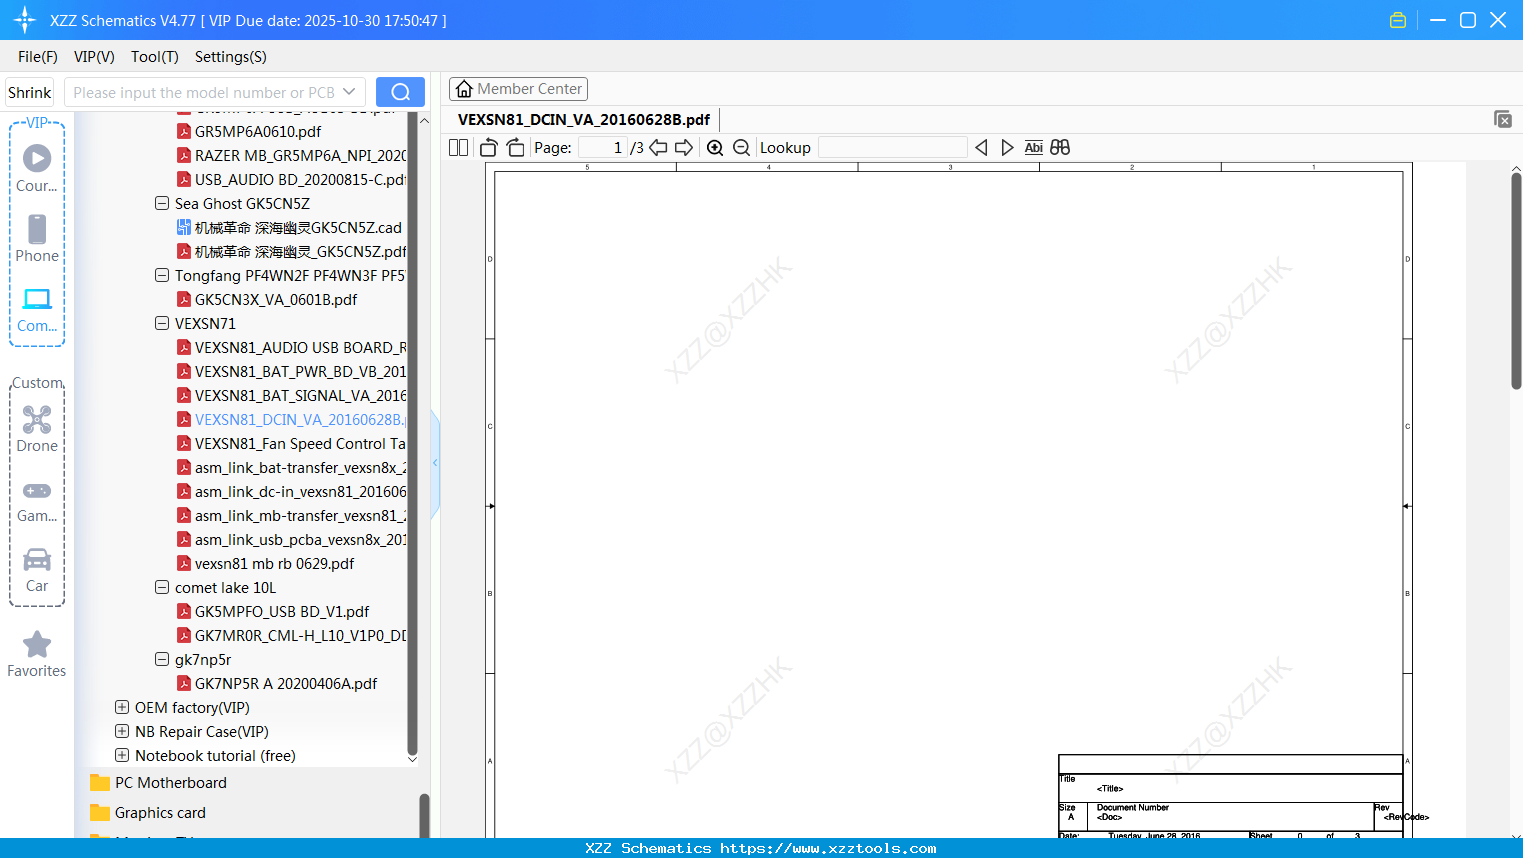The image size is (1523, 858).
Task: Focus the Lookup search field
Action: 893,148
